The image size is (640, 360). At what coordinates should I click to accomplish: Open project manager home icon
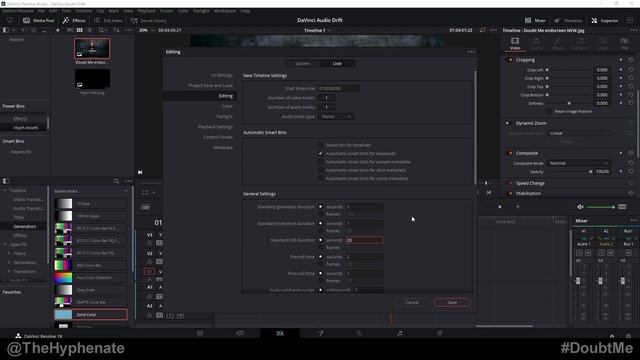612,336
